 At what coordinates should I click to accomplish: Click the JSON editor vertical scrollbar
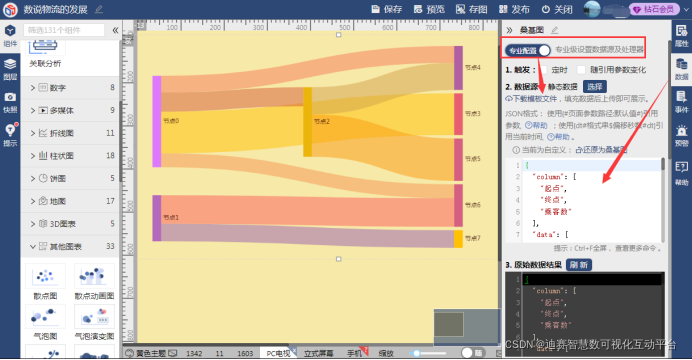pos(662,200)
